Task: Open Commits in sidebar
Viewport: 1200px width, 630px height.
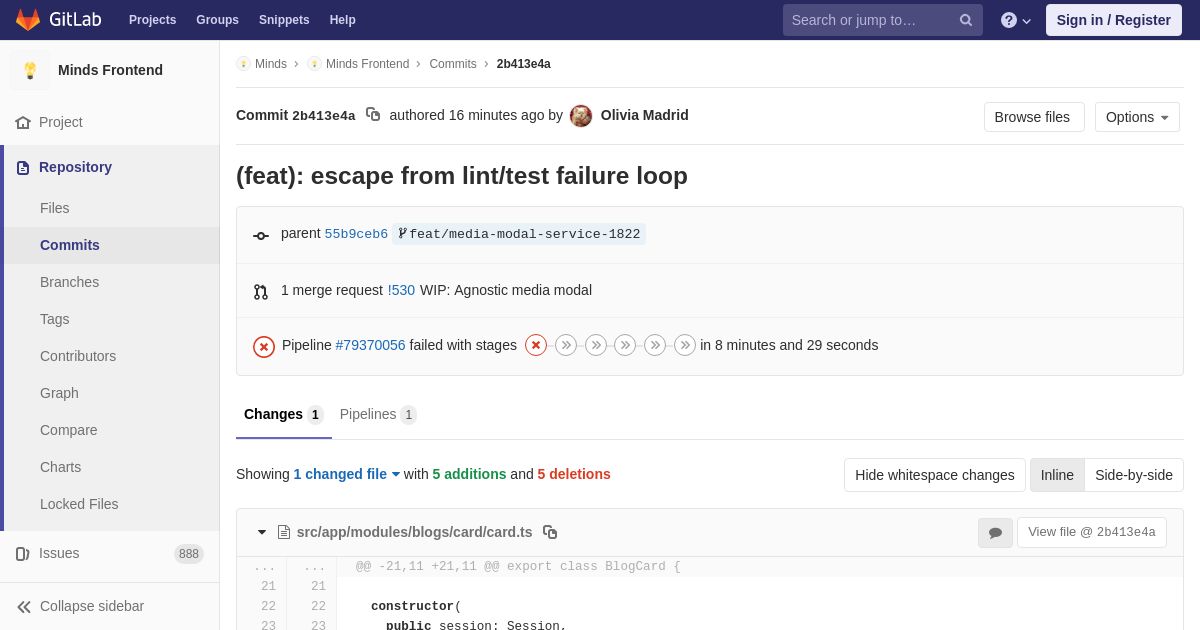Action: click(70, 245)
